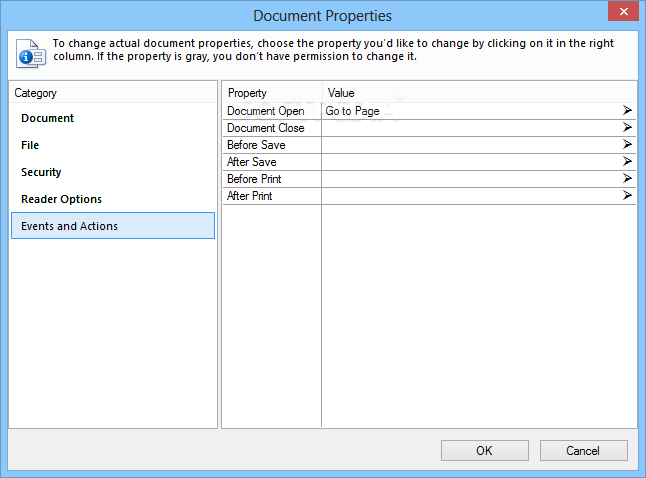
Task: Open arrow menu for After Save row
Action: pos(627,161)
